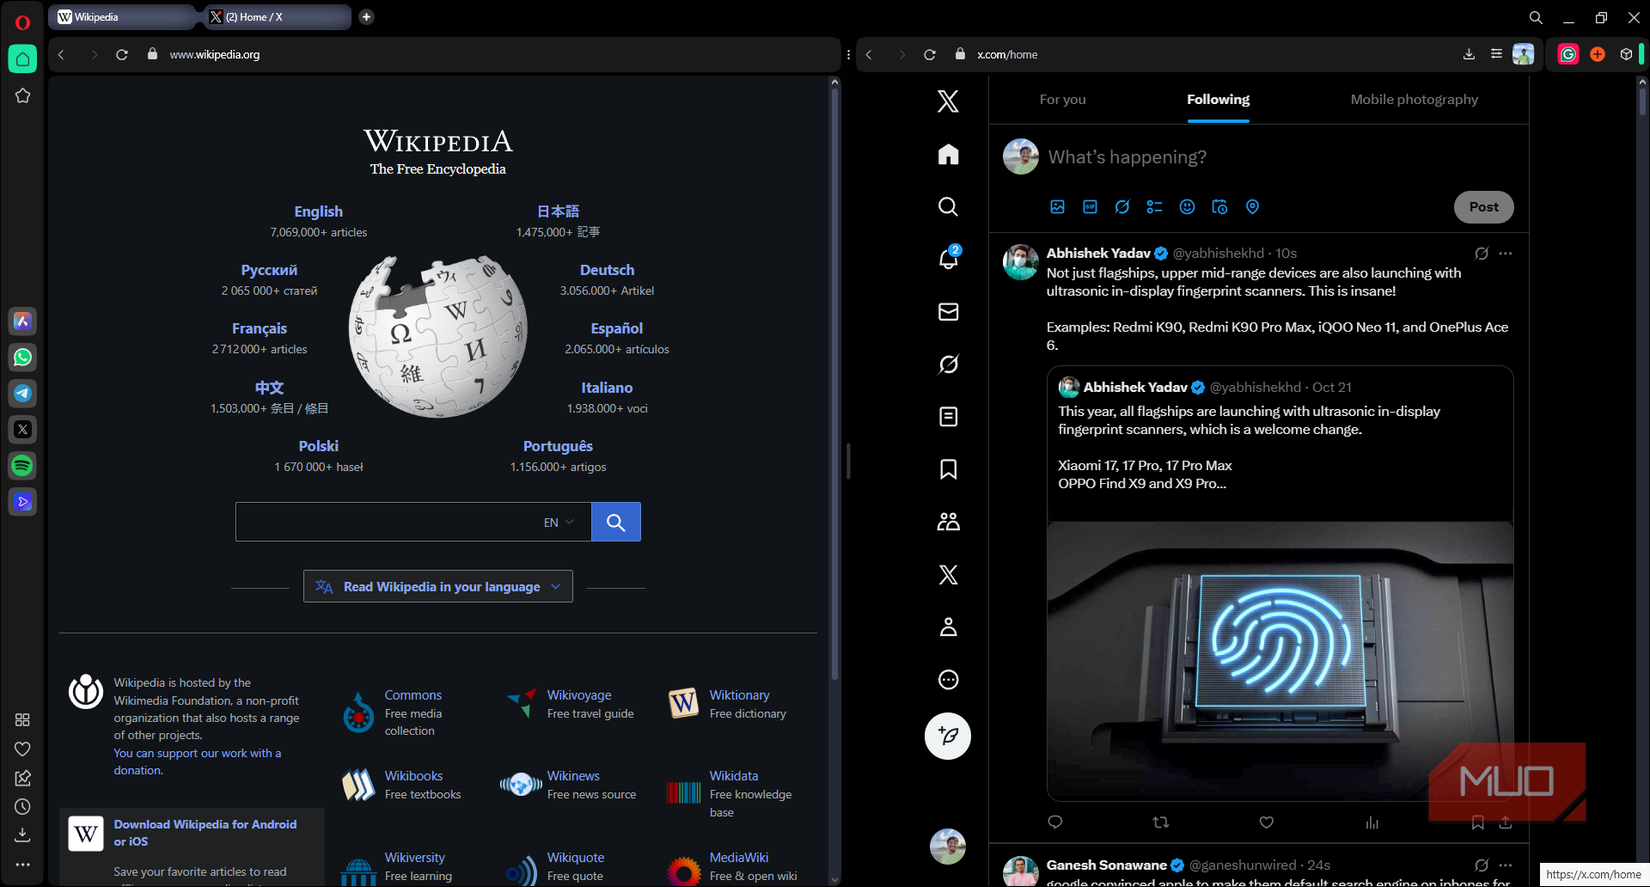The height and width of the screenshot is (887, 1650).
Task: Open X messenger in Opera sidebar
Action: [22, 429]
